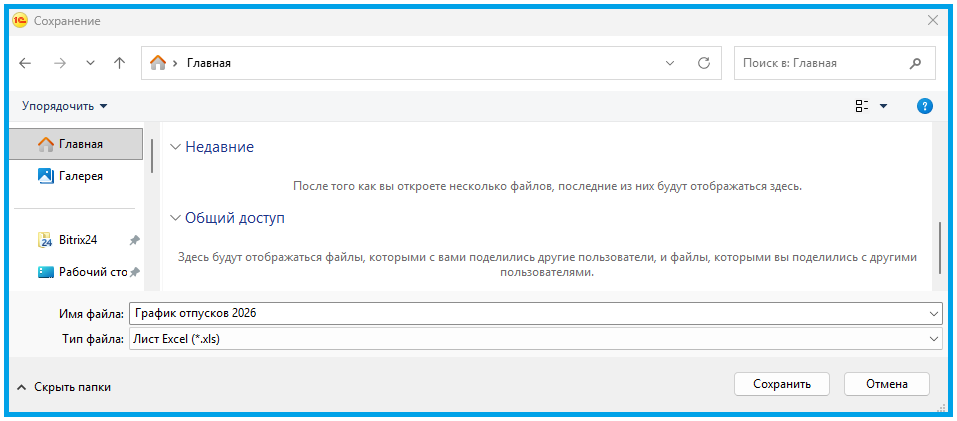Open the Help question mark icon
Screen dimensions: 957x421
(x=924, y=106)
